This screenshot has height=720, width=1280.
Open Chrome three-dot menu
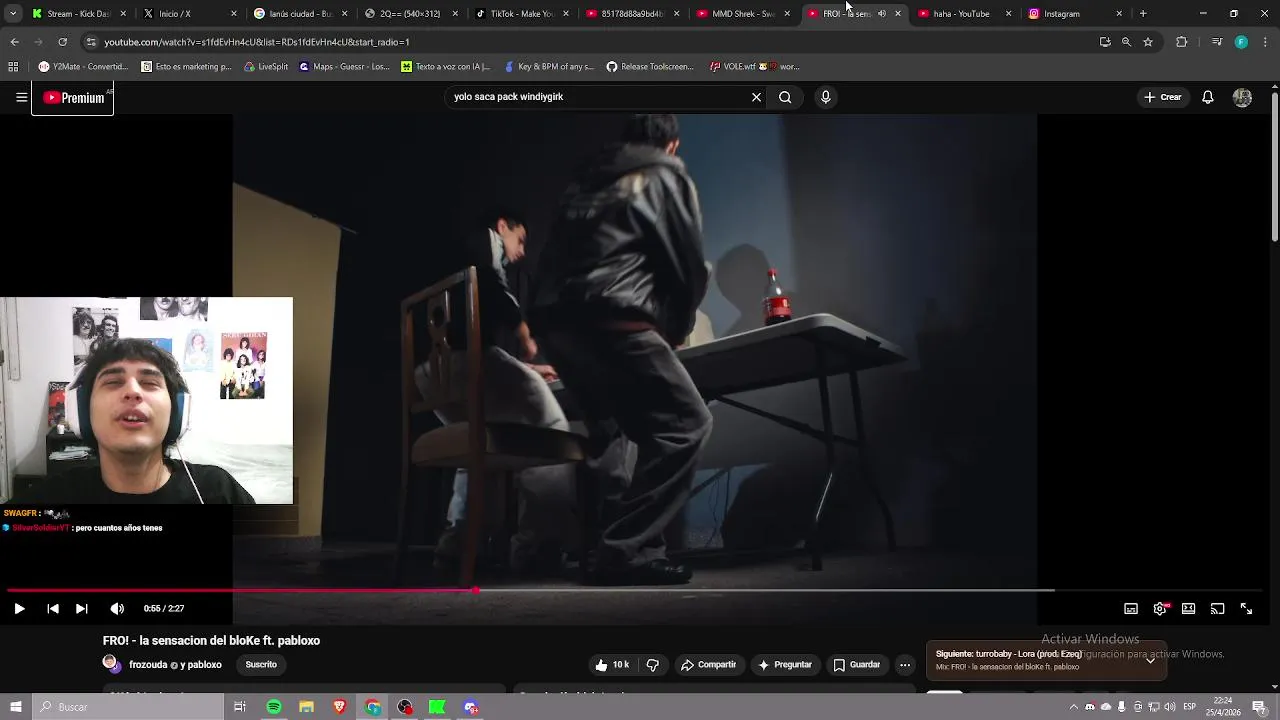coord(1266,42)
